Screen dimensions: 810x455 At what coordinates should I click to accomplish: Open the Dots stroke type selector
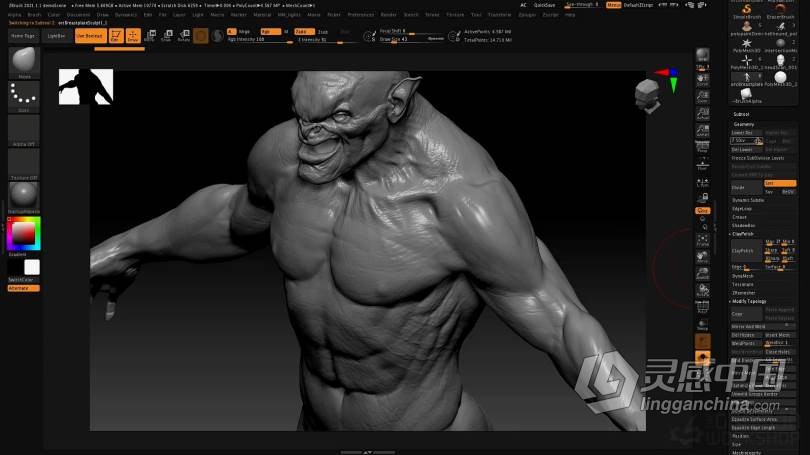(x=24, y=96)
